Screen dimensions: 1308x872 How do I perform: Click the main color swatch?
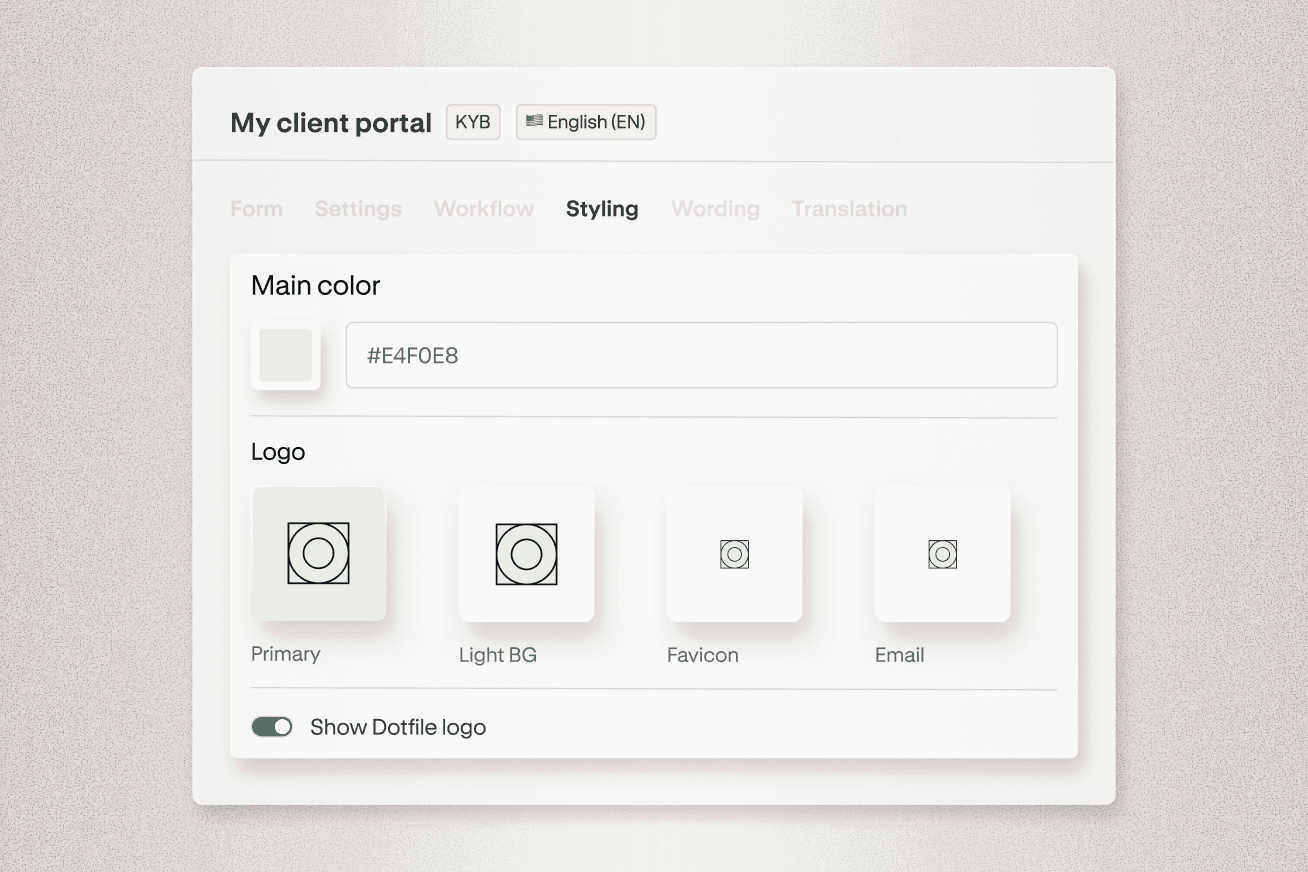285,355
